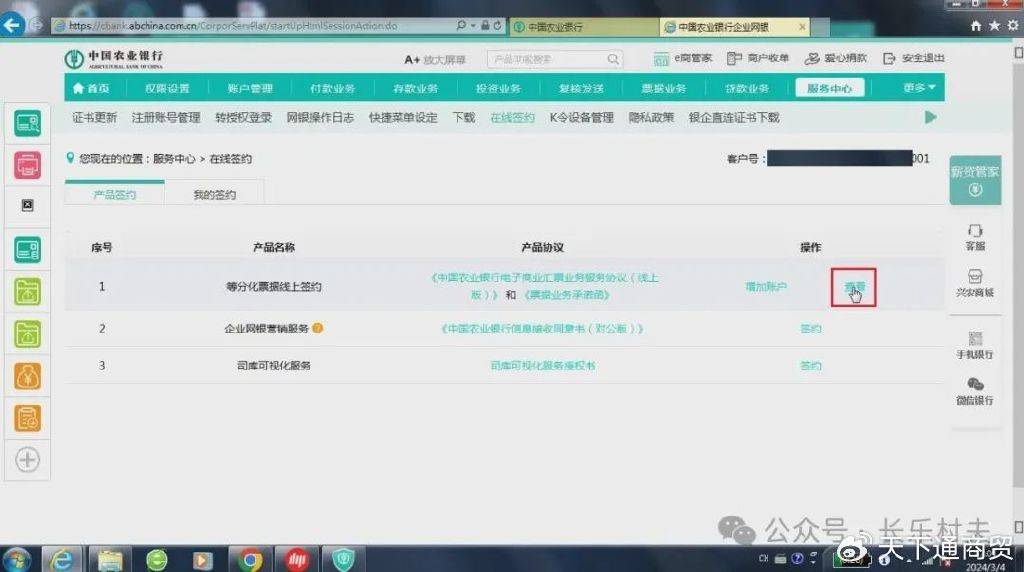Switch to the 产品签约 tab
The width and height of the screenshot is (1024, 572).
pyautogui.click(x=114, y=194)
